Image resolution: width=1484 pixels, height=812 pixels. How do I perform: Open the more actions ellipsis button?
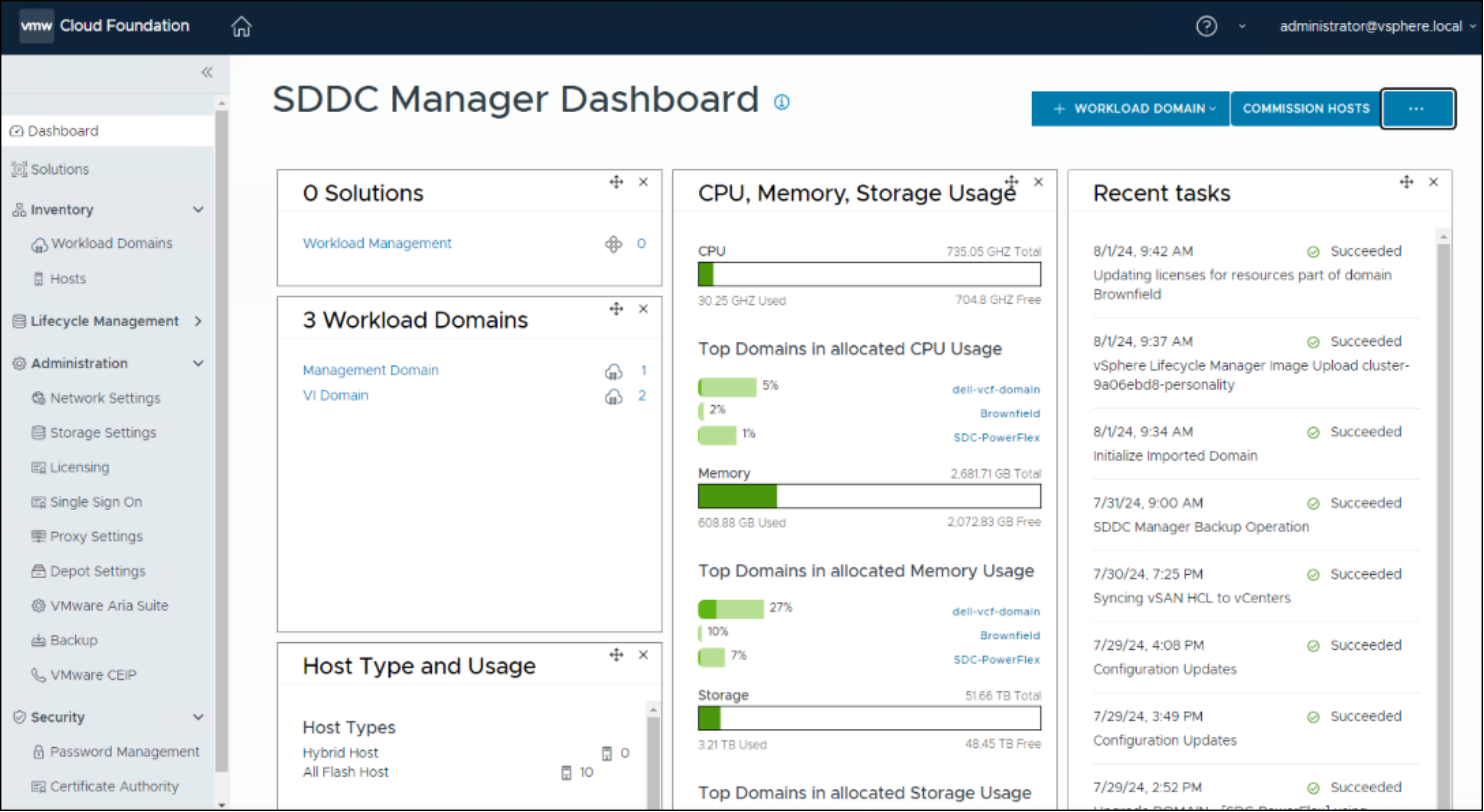click(x=1417, y=108)
